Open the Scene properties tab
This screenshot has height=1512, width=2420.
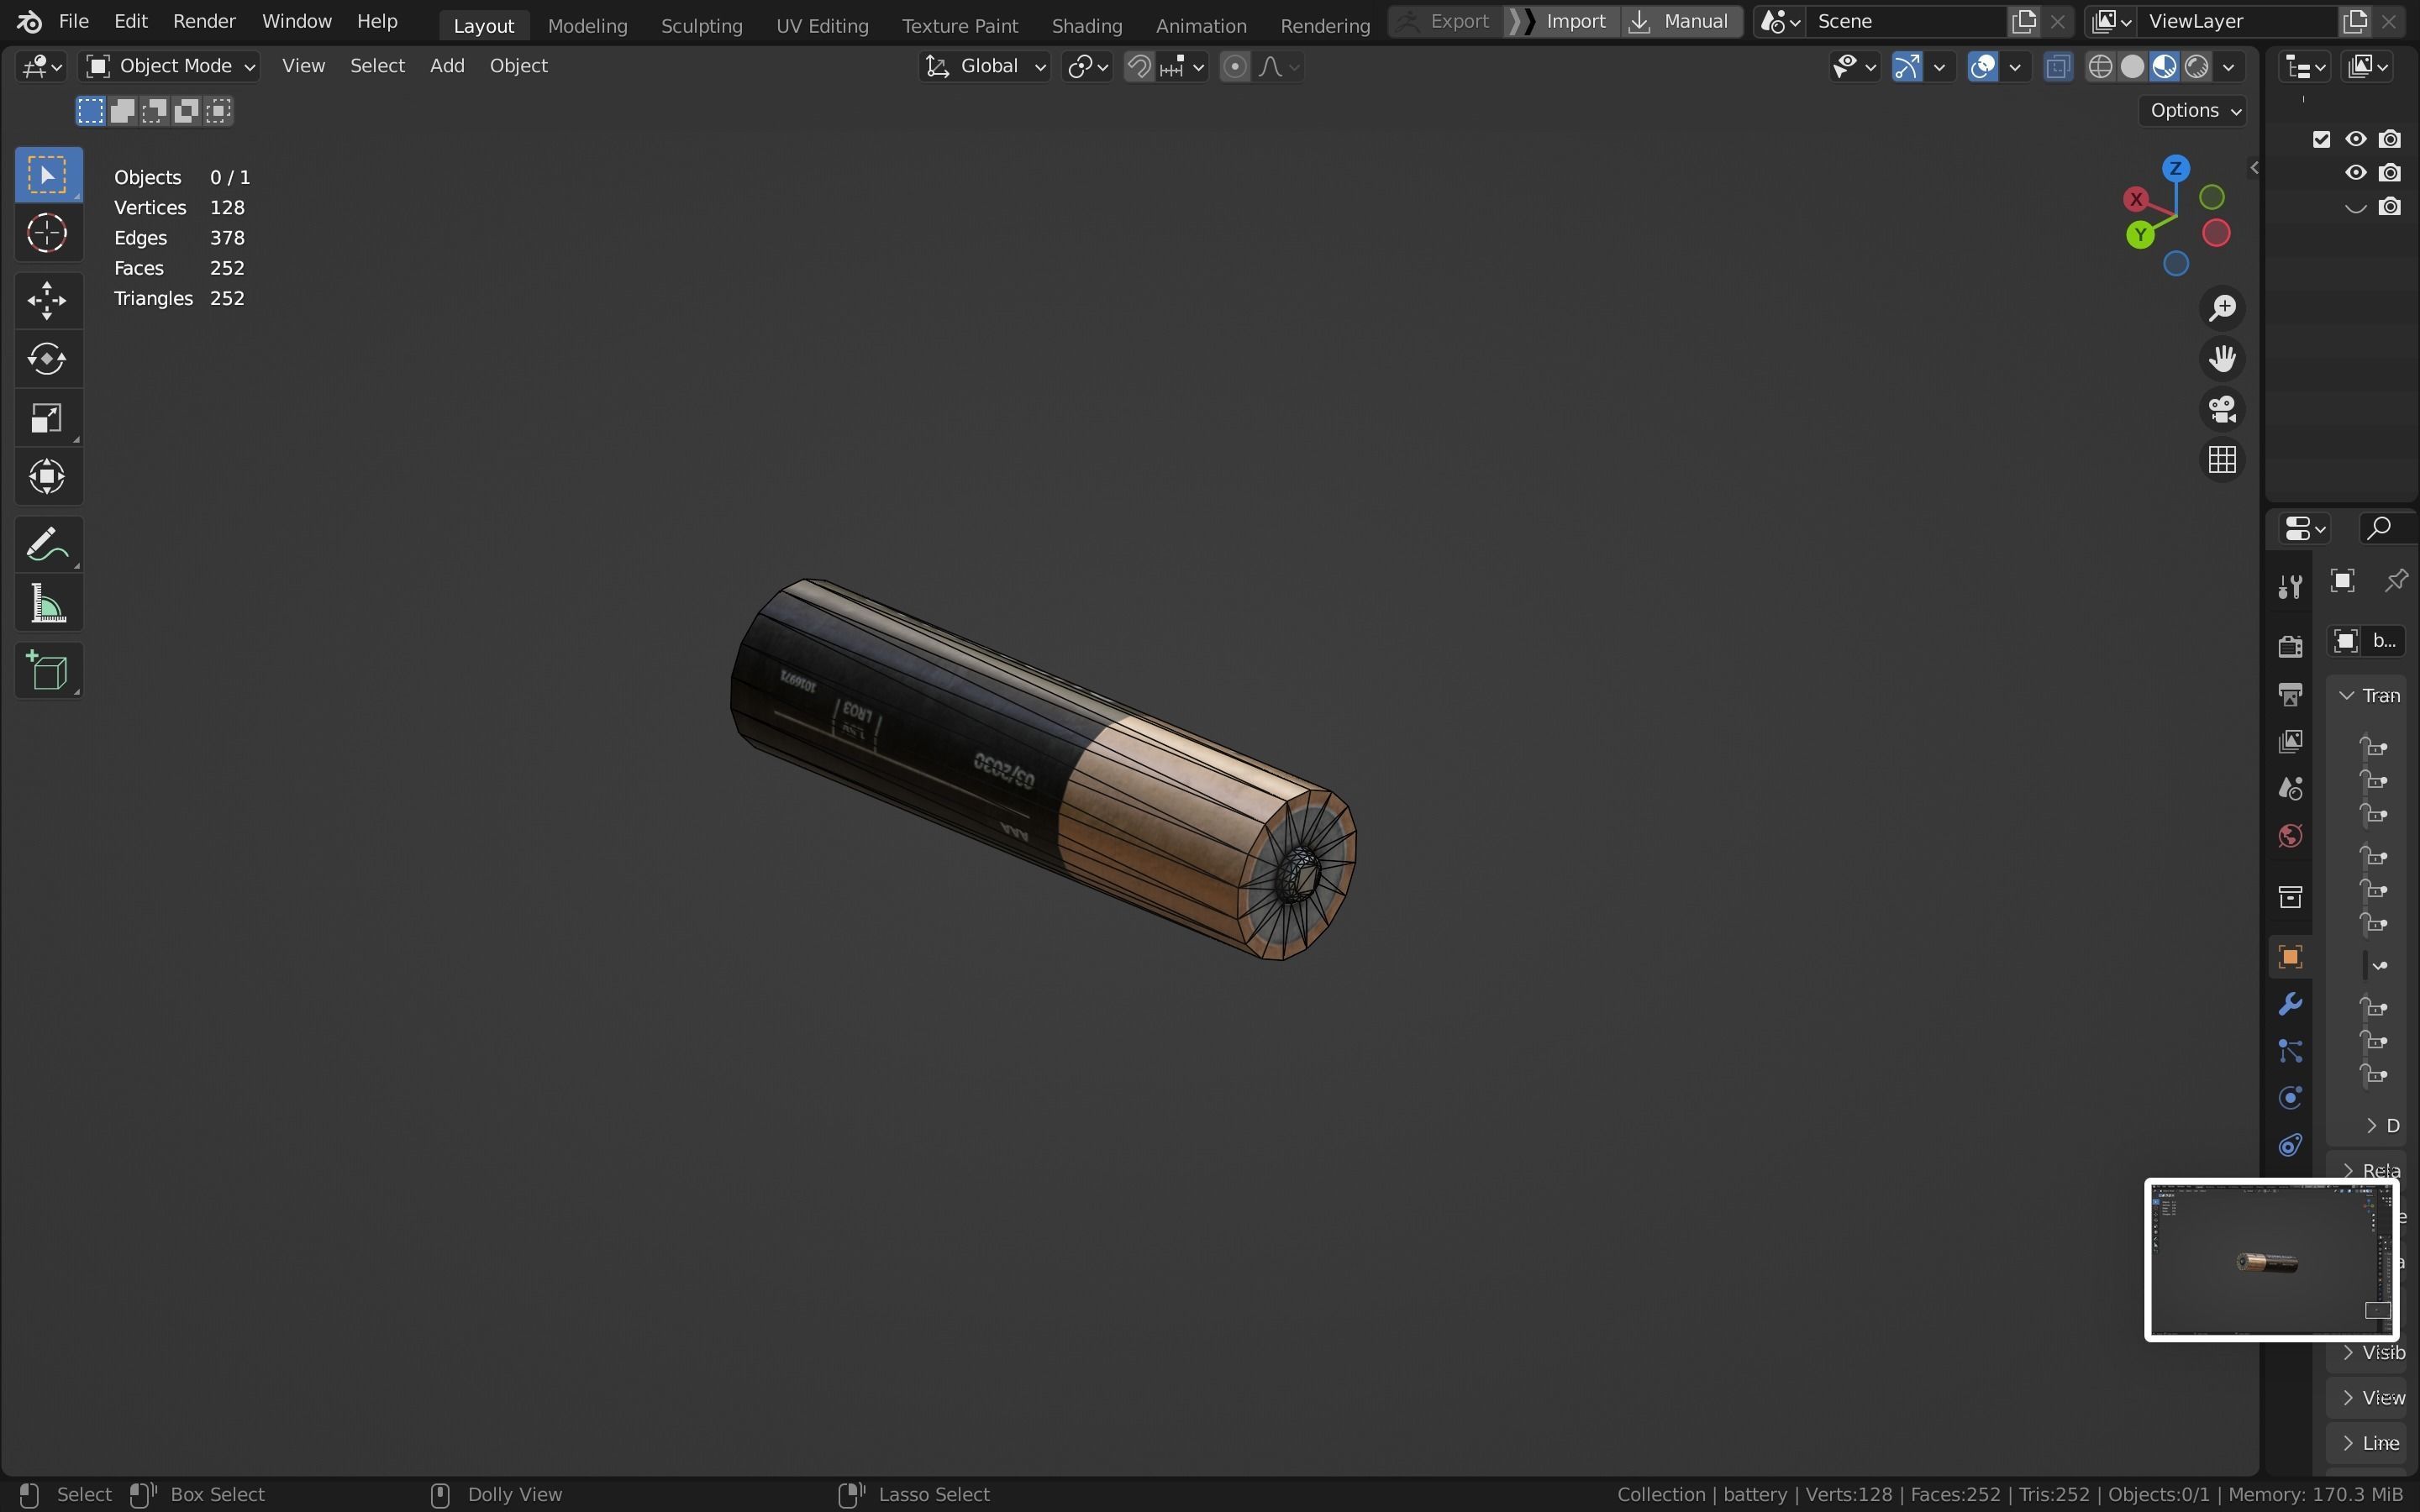(2290, 789)
